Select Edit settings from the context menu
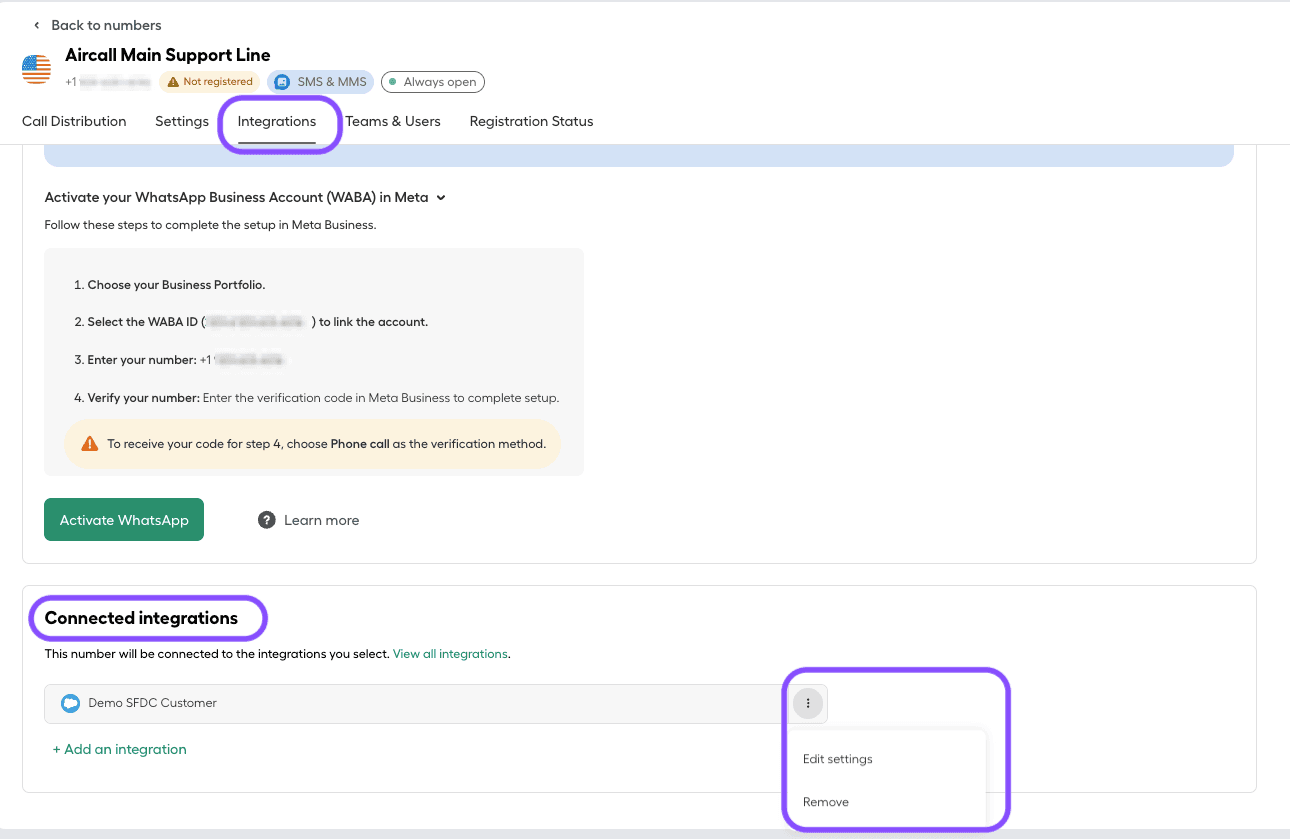Image resolution: width=1290 pixels, height=839 pixels. pyautogui.click(x=837, y=759)
